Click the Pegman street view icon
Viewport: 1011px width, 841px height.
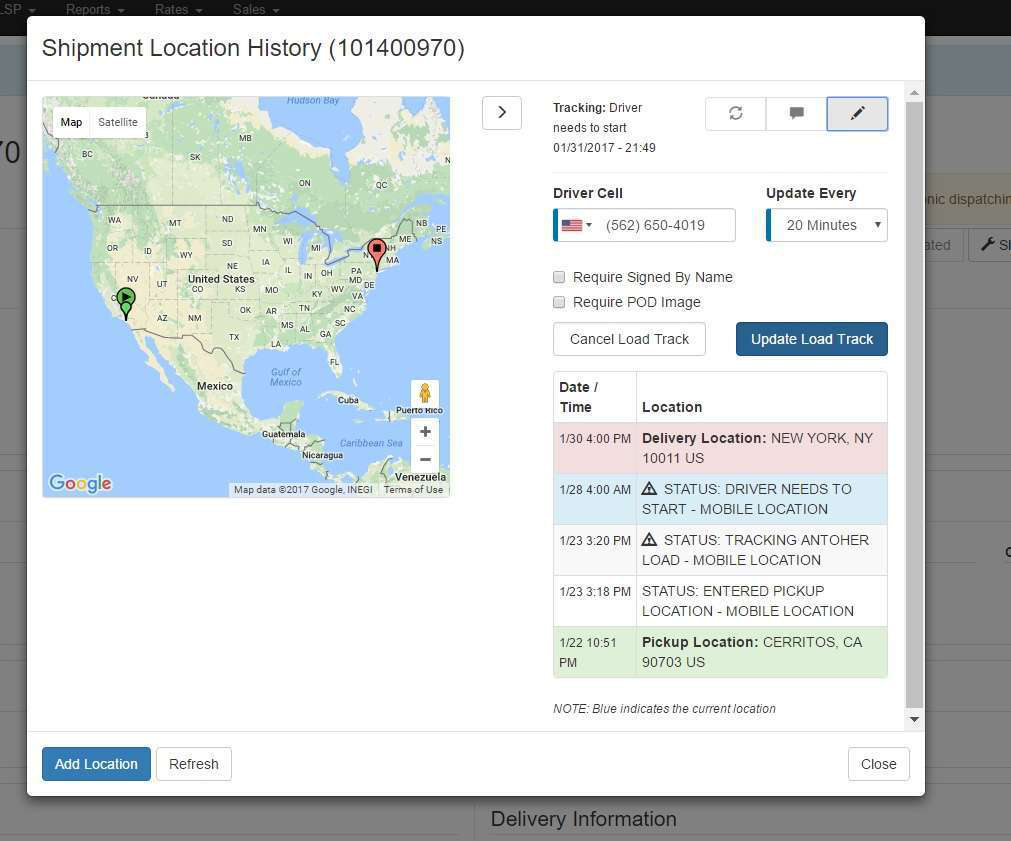425,393
